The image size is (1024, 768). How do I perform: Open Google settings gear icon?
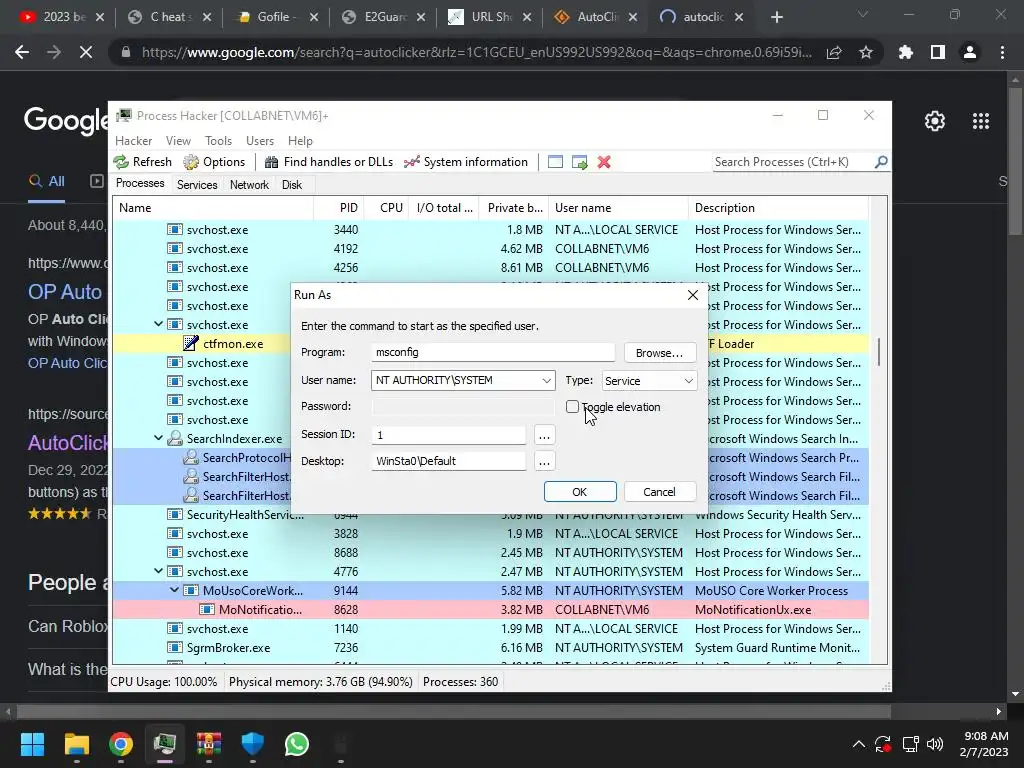tap(935, 121)
